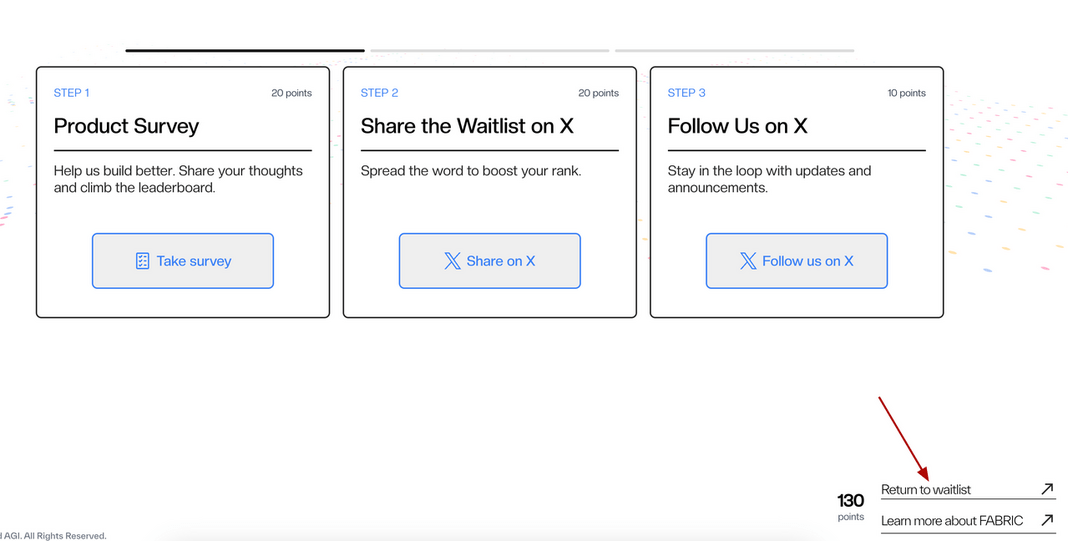This screenshot has height=541, width=1068.
Task: Click the 20 points label in Step 1
Action: (291, 93)
